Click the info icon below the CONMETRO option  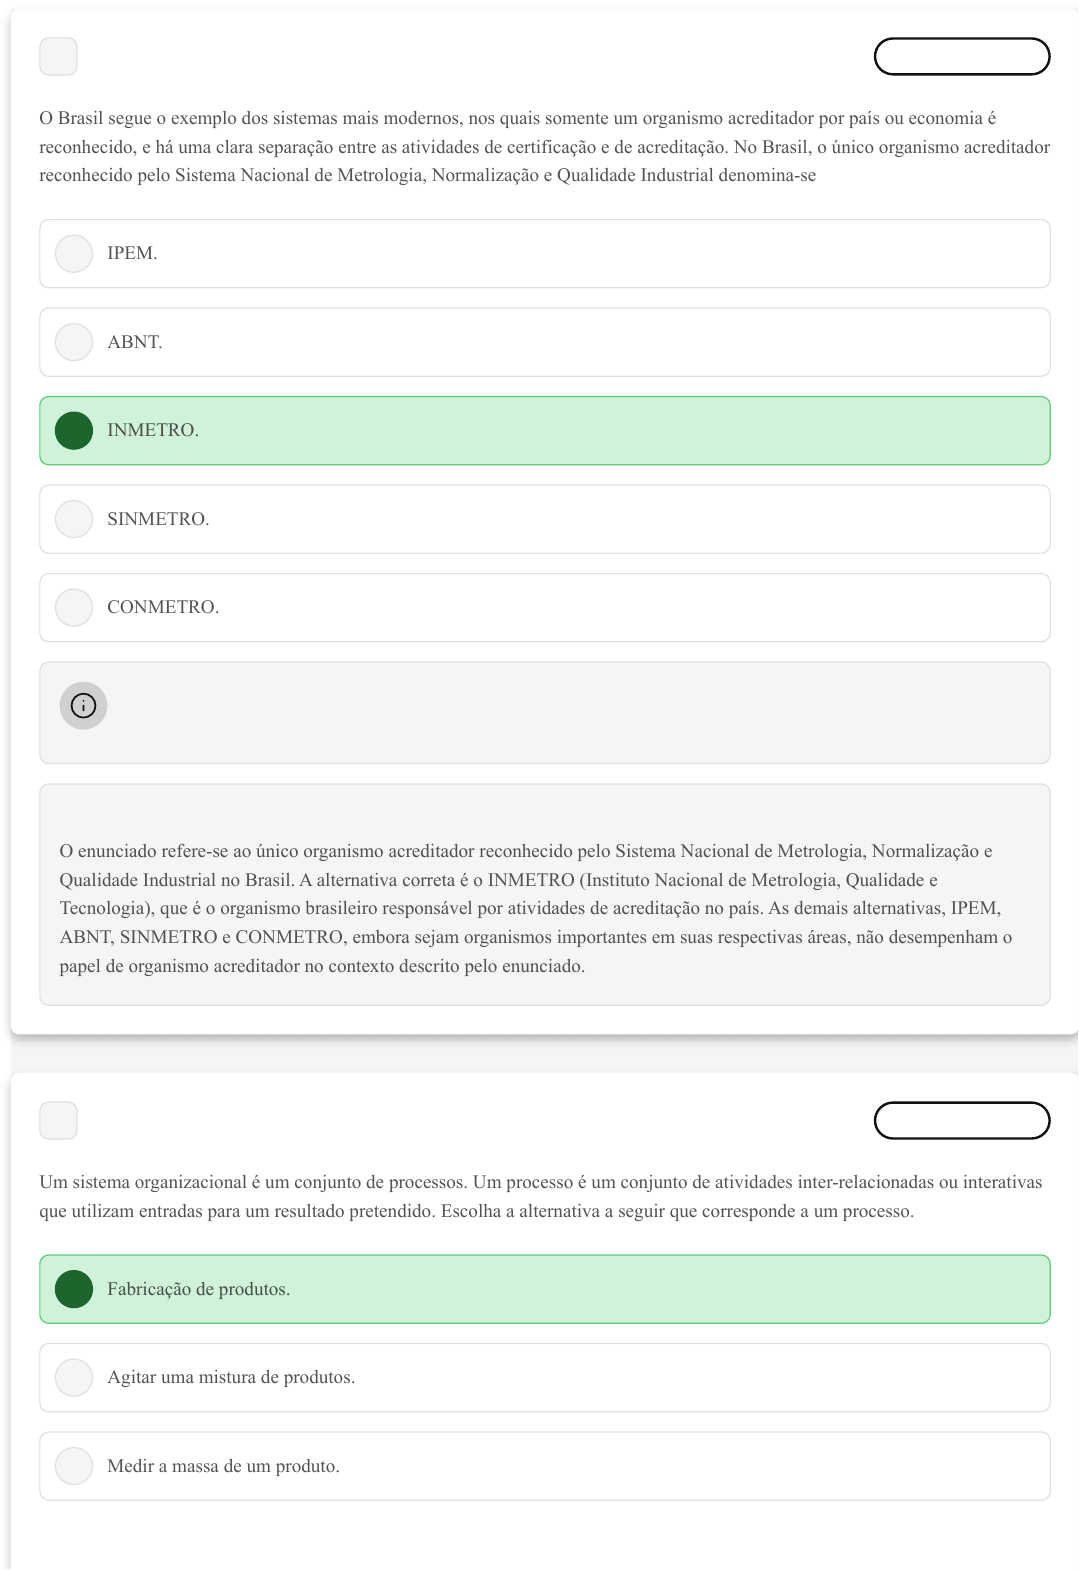[x=83, y=706]
